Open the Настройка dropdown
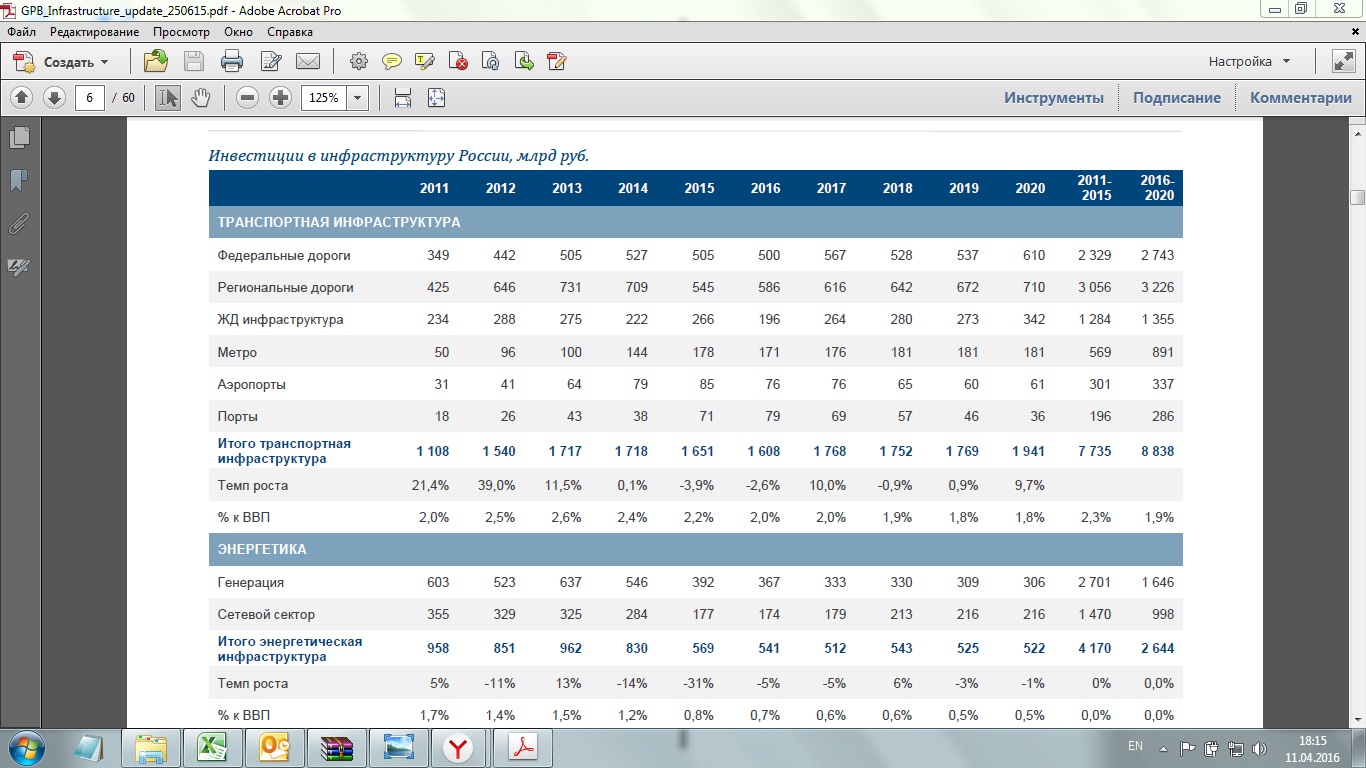This screenshot has width=1366, height=768. pos(1249,62)
